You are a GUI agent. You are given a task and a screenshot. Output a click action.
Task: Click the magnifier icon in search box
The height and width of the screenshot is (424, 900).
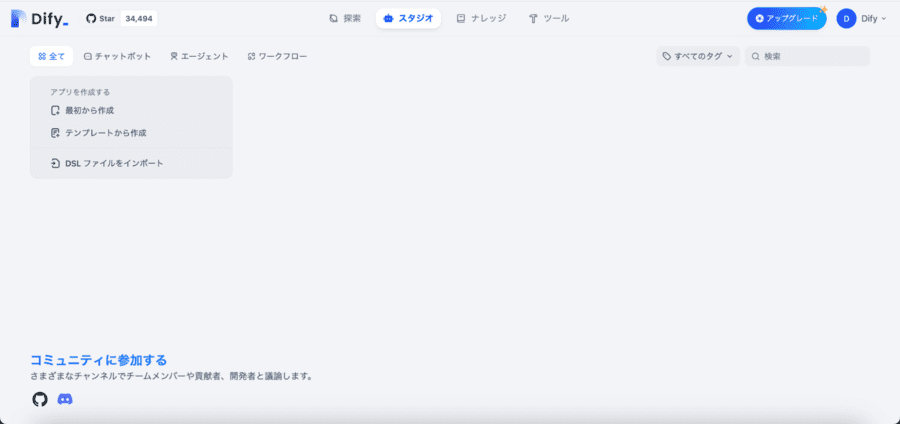point(756,56)
